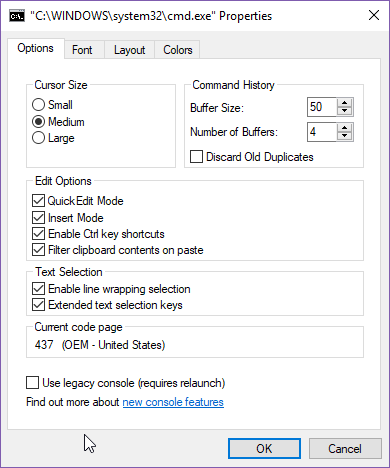Click the Find out more about text
Screen dimensions: 390x468
coord(73,402)
